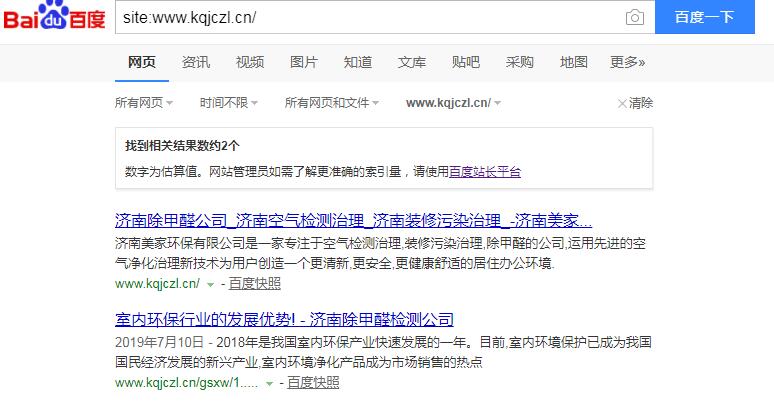
Task: Open 百度快照 for the first result
Action: pos(255,284)
